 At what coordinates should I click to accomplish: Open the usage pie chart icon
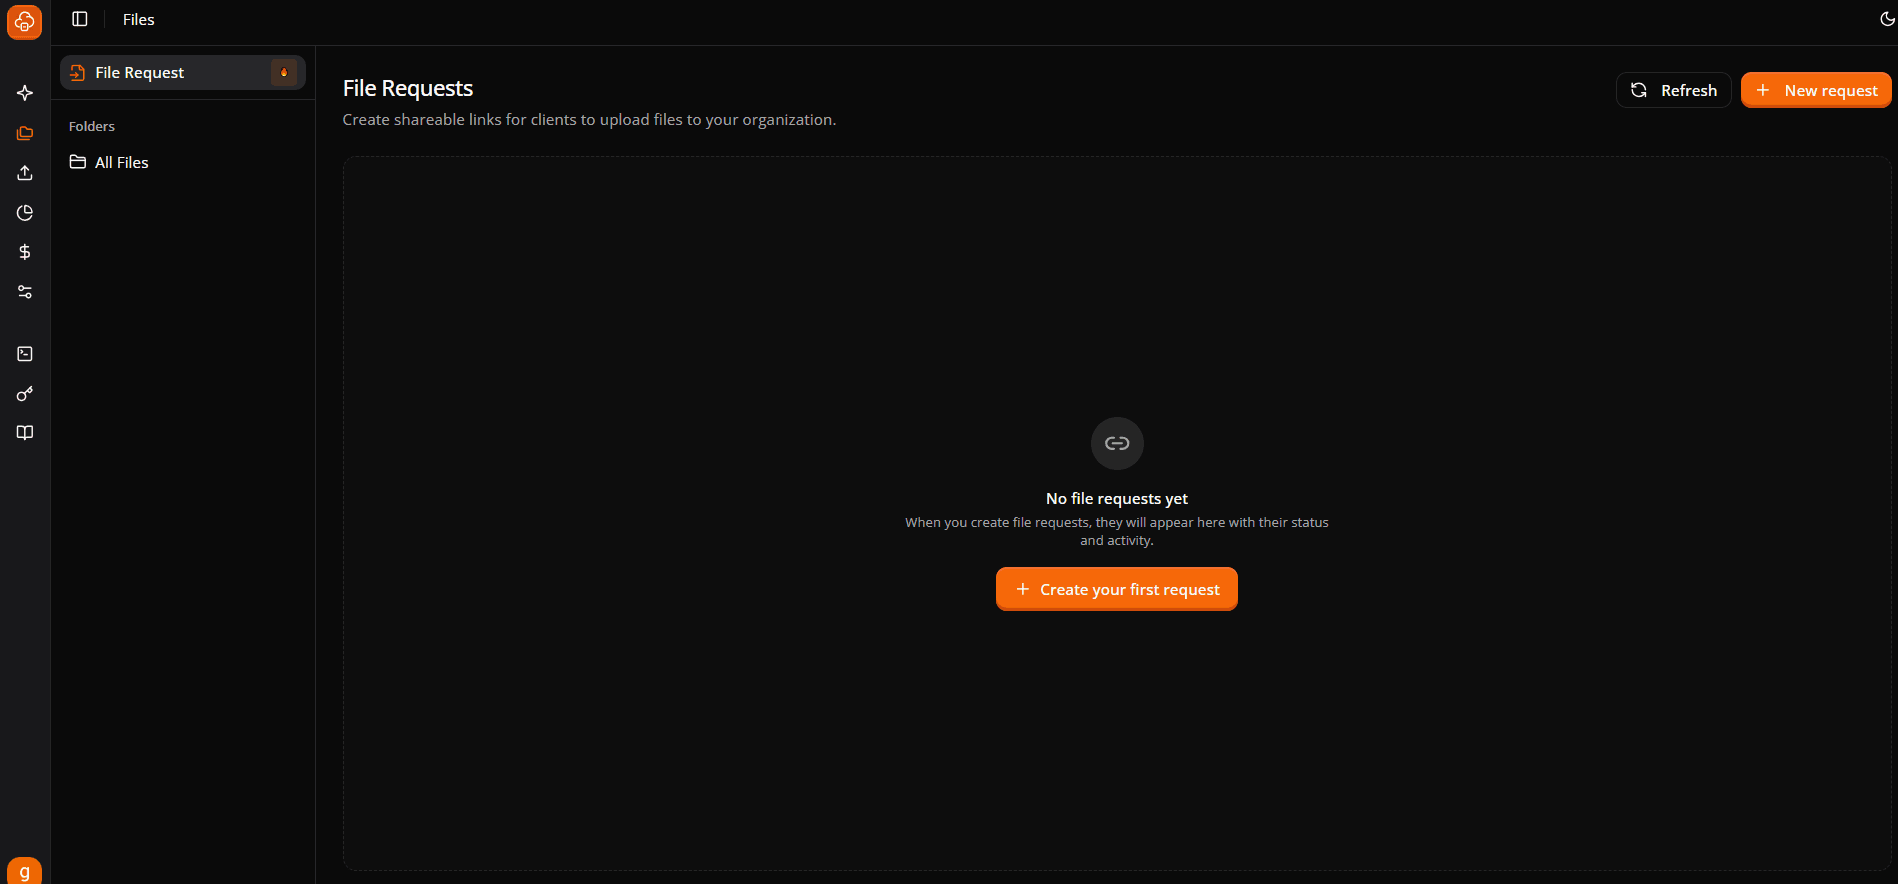pos(25,213)
